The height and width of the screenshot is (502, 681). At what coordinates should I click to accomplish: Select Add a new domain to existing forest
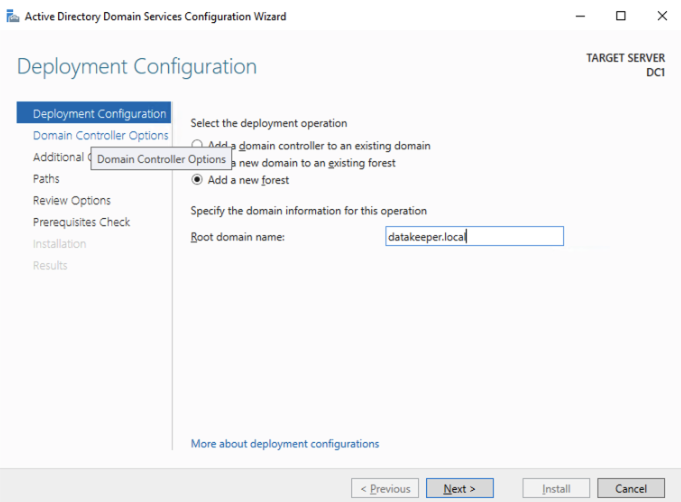click(197, 163)
